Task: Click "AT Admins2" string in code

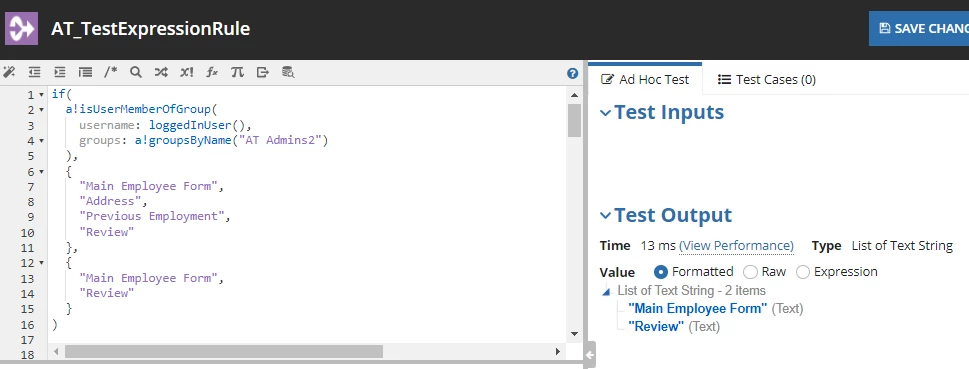Action: click(x=280, y=140)
